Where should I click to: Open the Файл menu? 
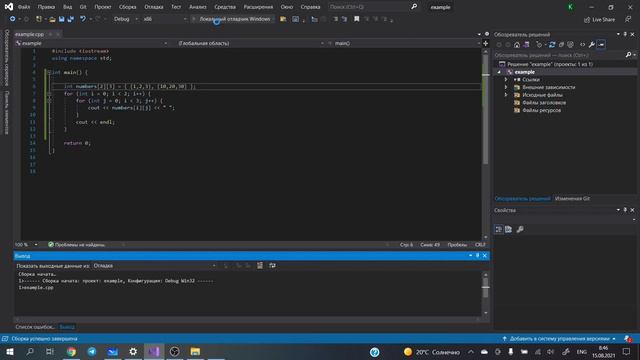(x=24, y=7)
